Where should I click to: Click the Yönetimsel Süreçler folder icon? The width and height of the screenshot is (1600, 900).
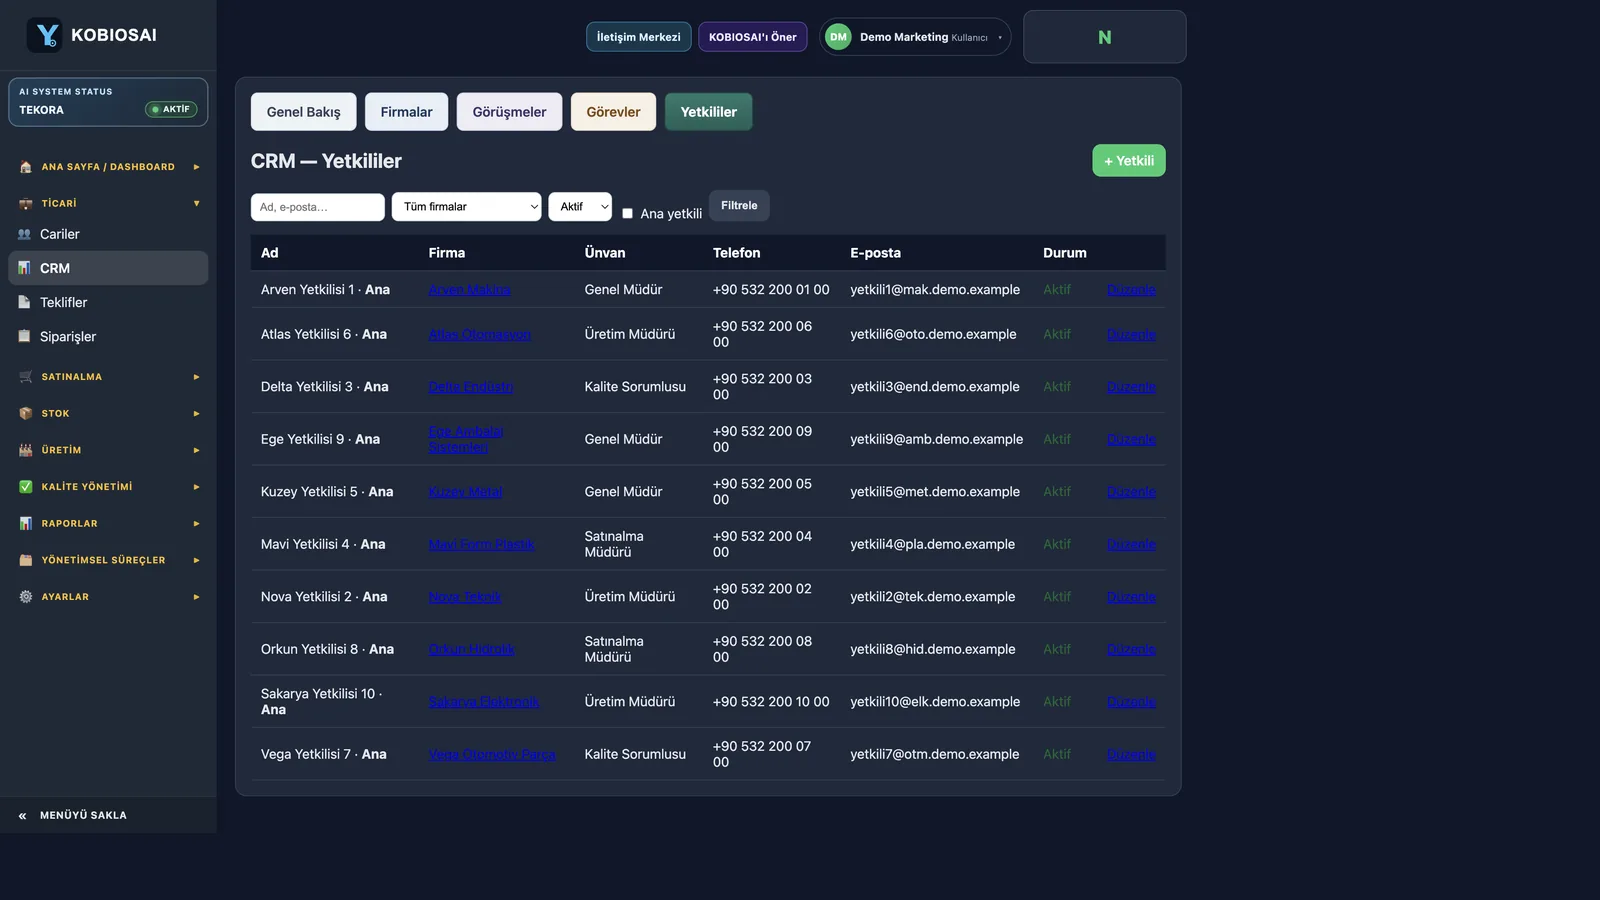(26, 560)
